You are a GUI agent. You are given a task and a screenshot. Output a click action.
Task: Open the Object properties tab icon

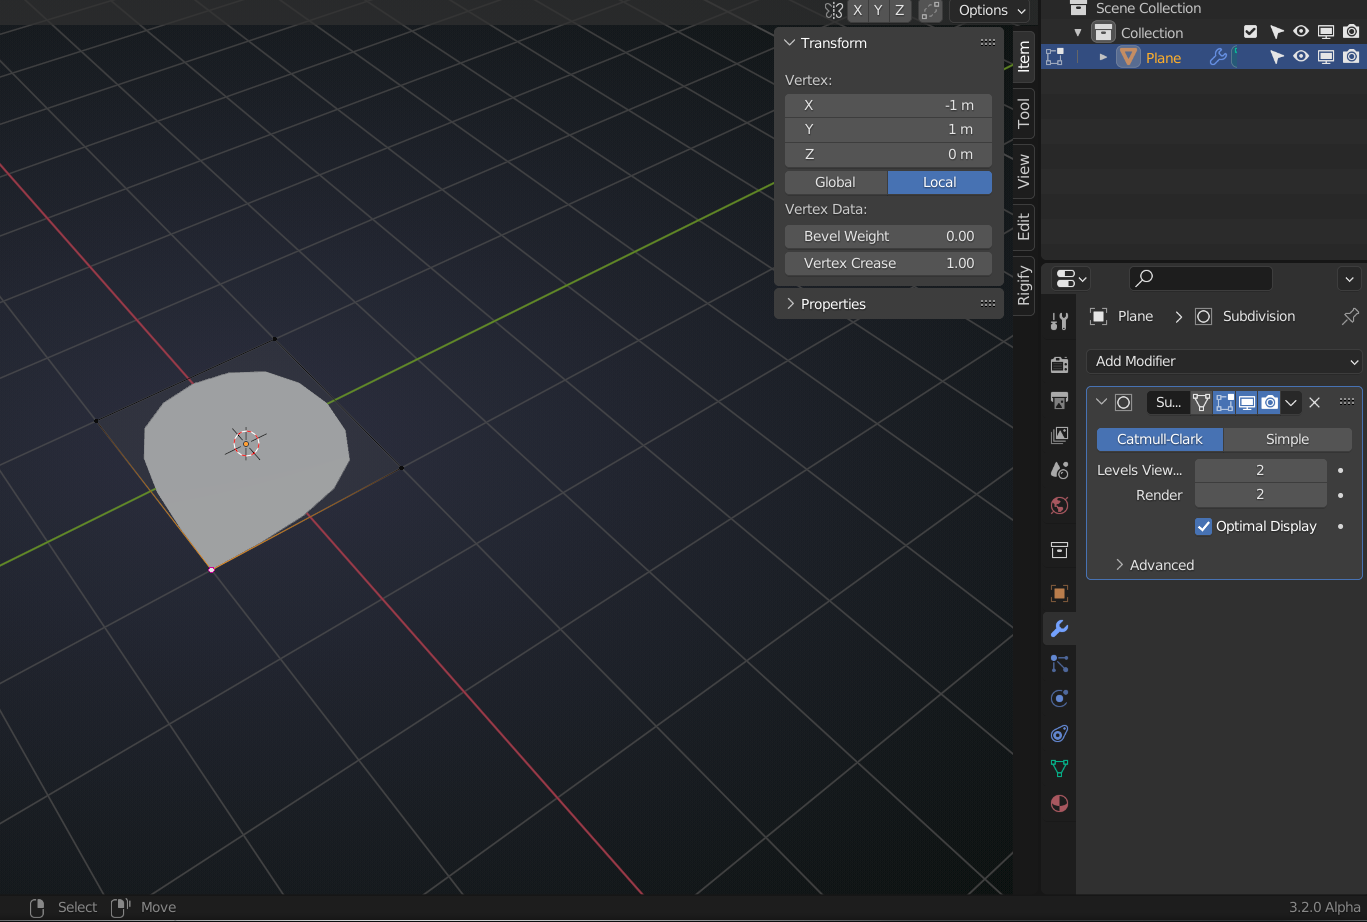1059,593
